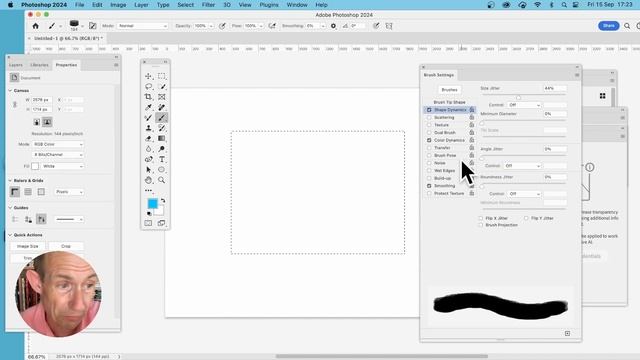
Task: Select the Eraser tool
Action: pos(148,138)
